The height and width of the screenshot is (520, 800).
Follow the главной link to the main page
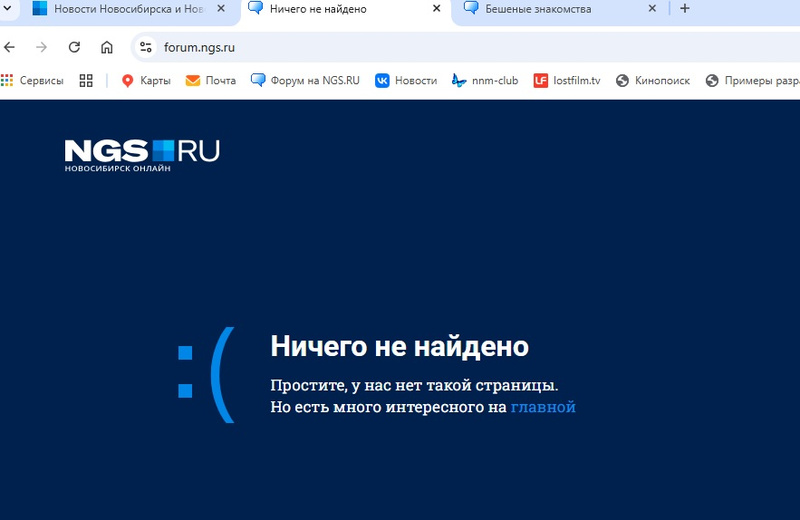coord(543,407)
